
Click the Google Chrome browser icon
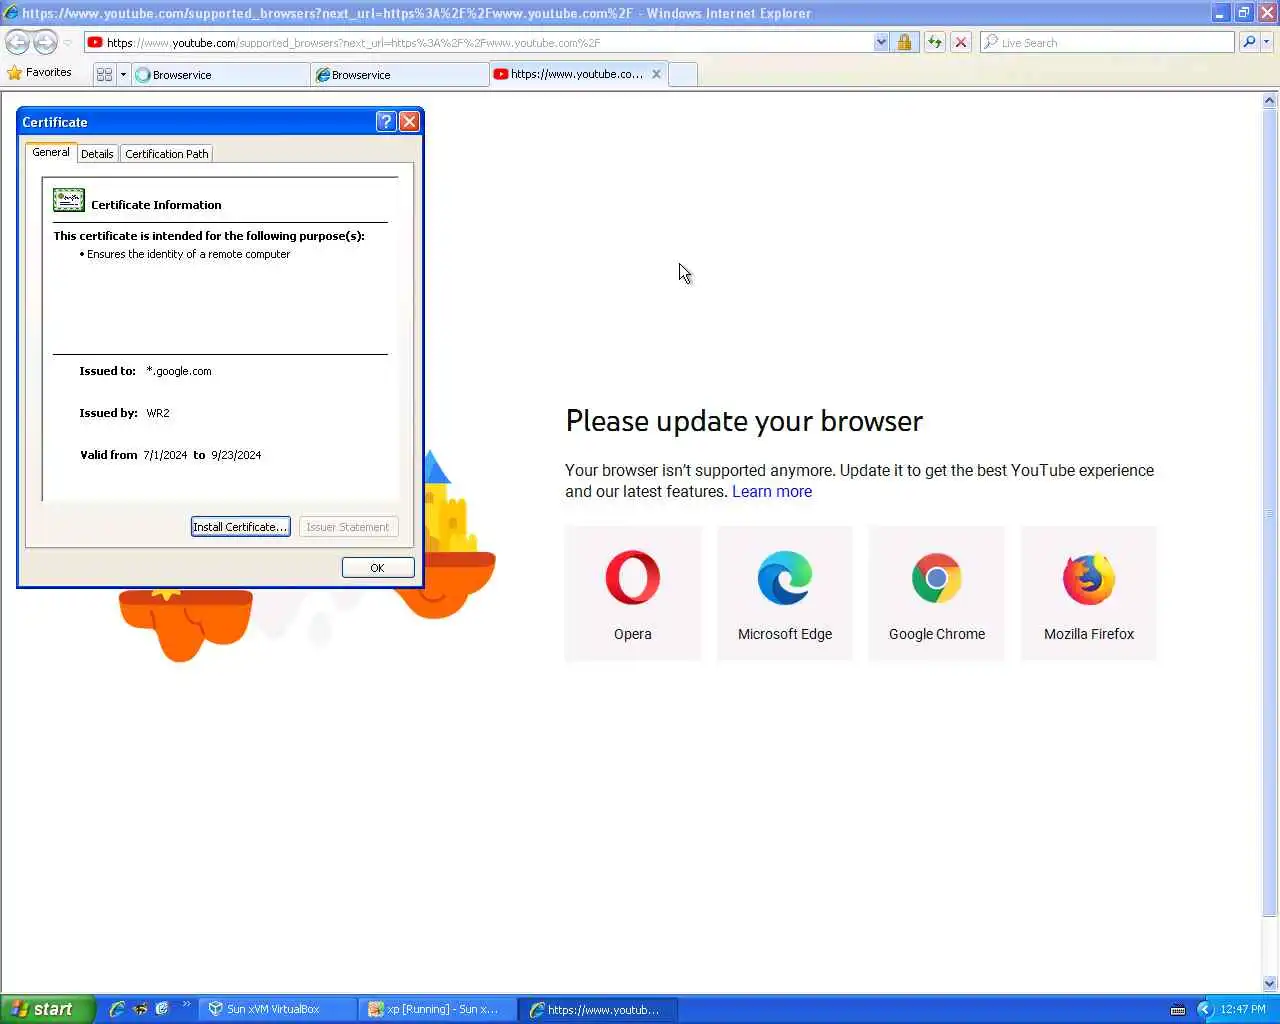pos(937,578)
